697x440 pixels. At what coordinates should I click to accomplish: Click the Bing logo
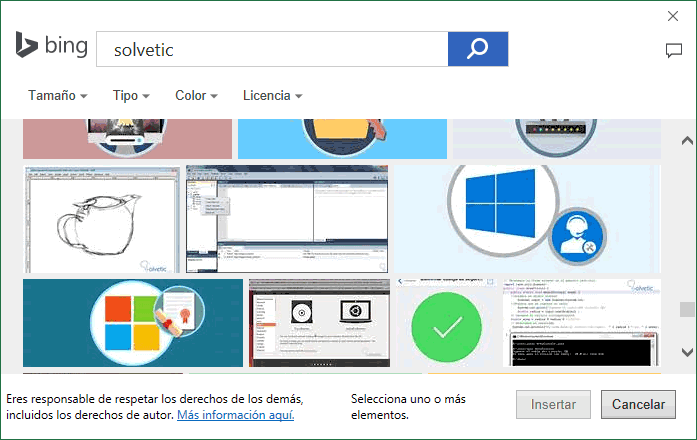click(52, 45)
